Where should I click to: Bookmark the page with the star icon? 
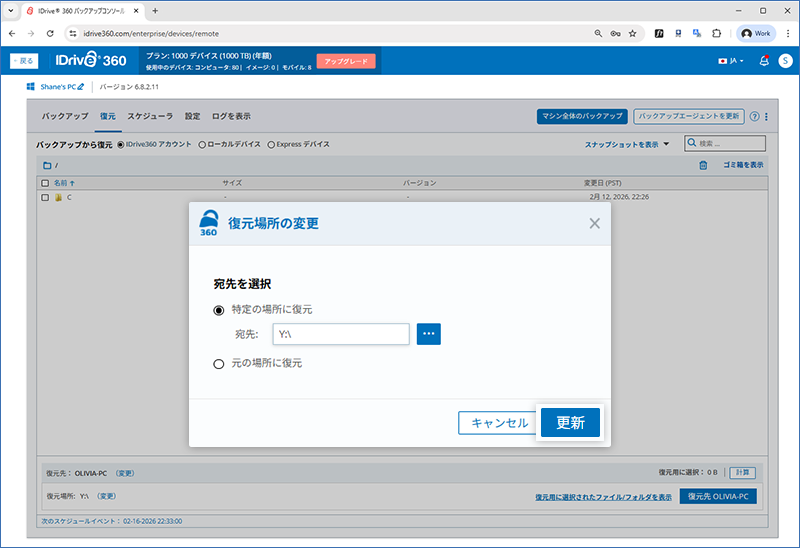pos(632,33)
